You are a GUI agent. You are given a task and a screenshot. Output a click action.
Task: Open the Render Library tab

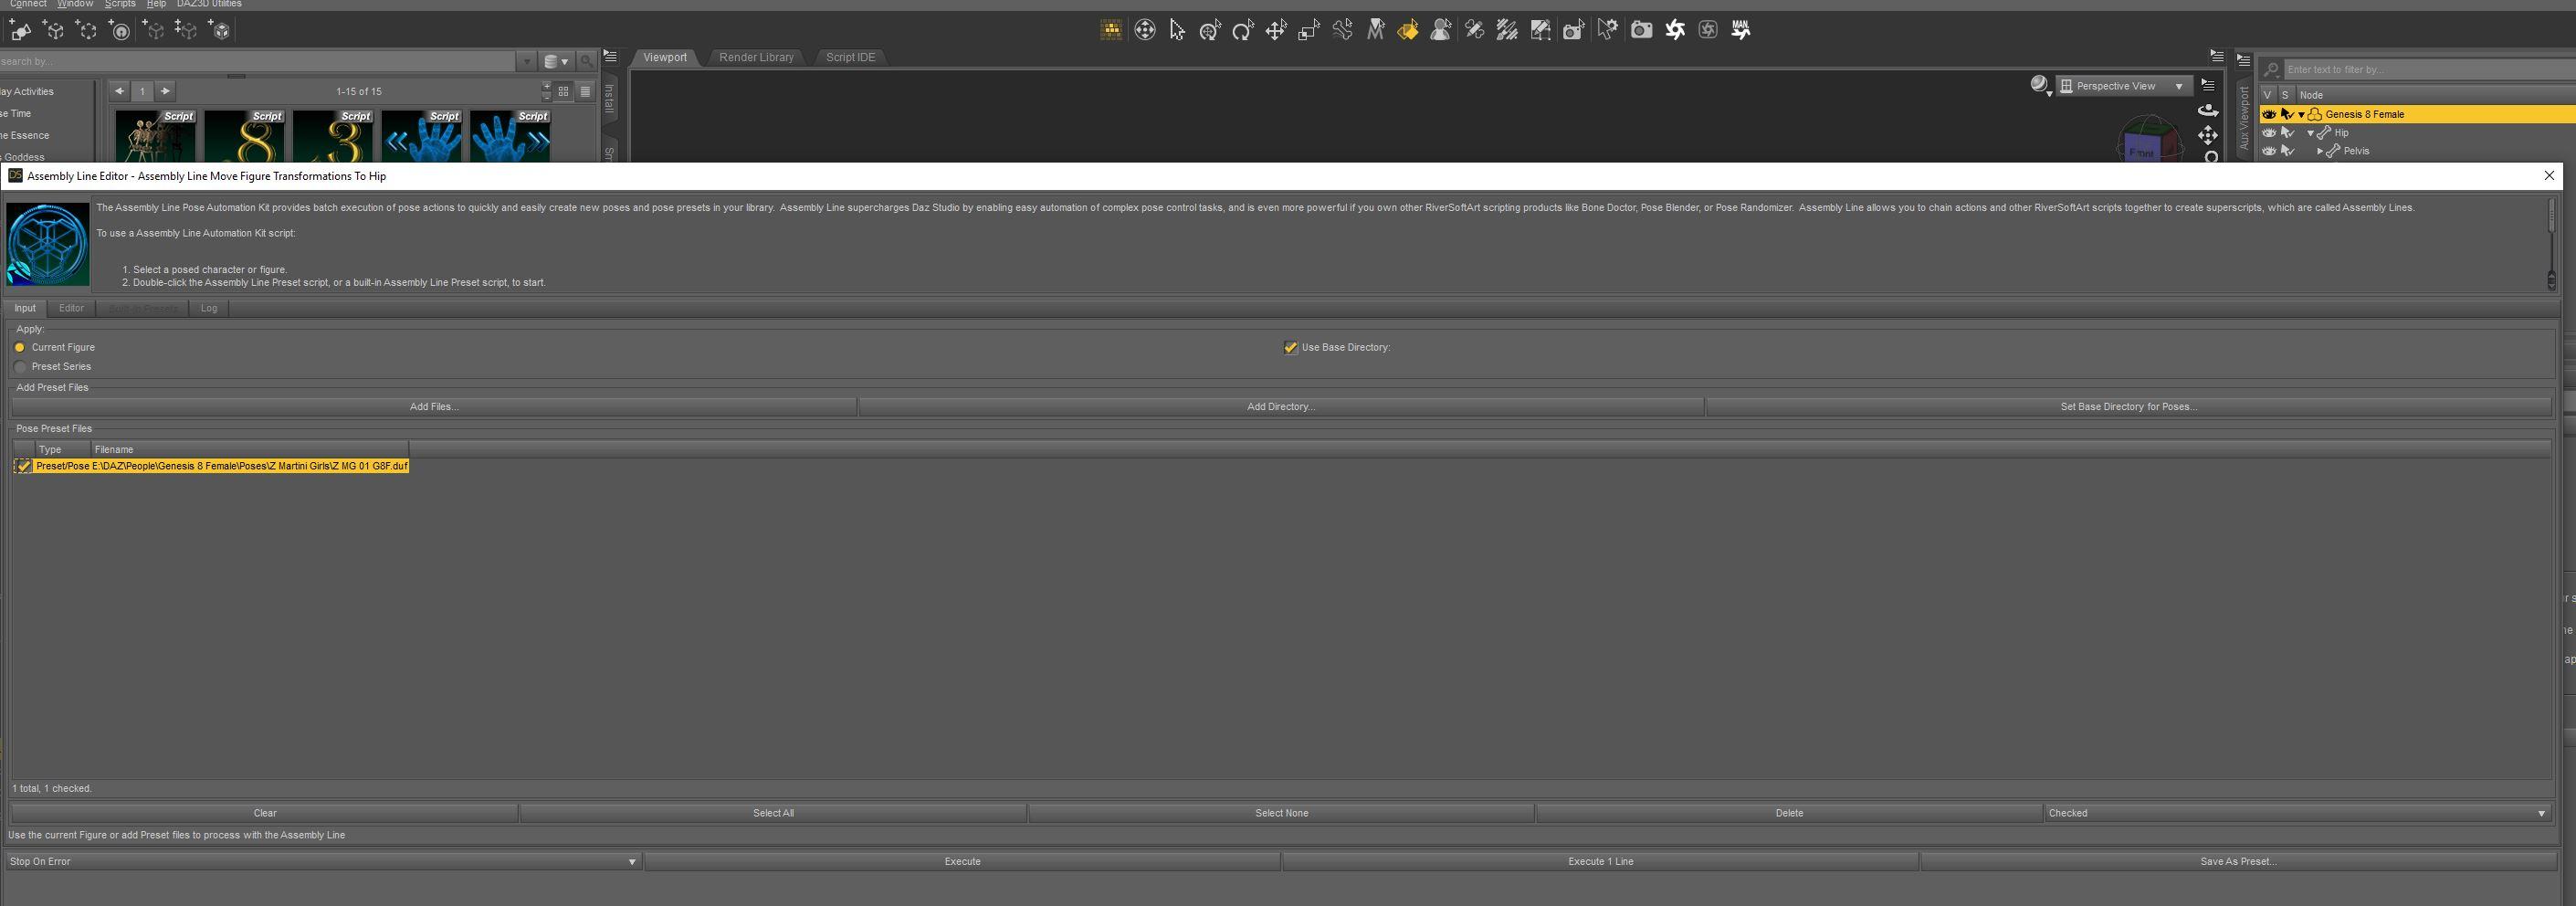pyautogui.click(x=756, y=57)
